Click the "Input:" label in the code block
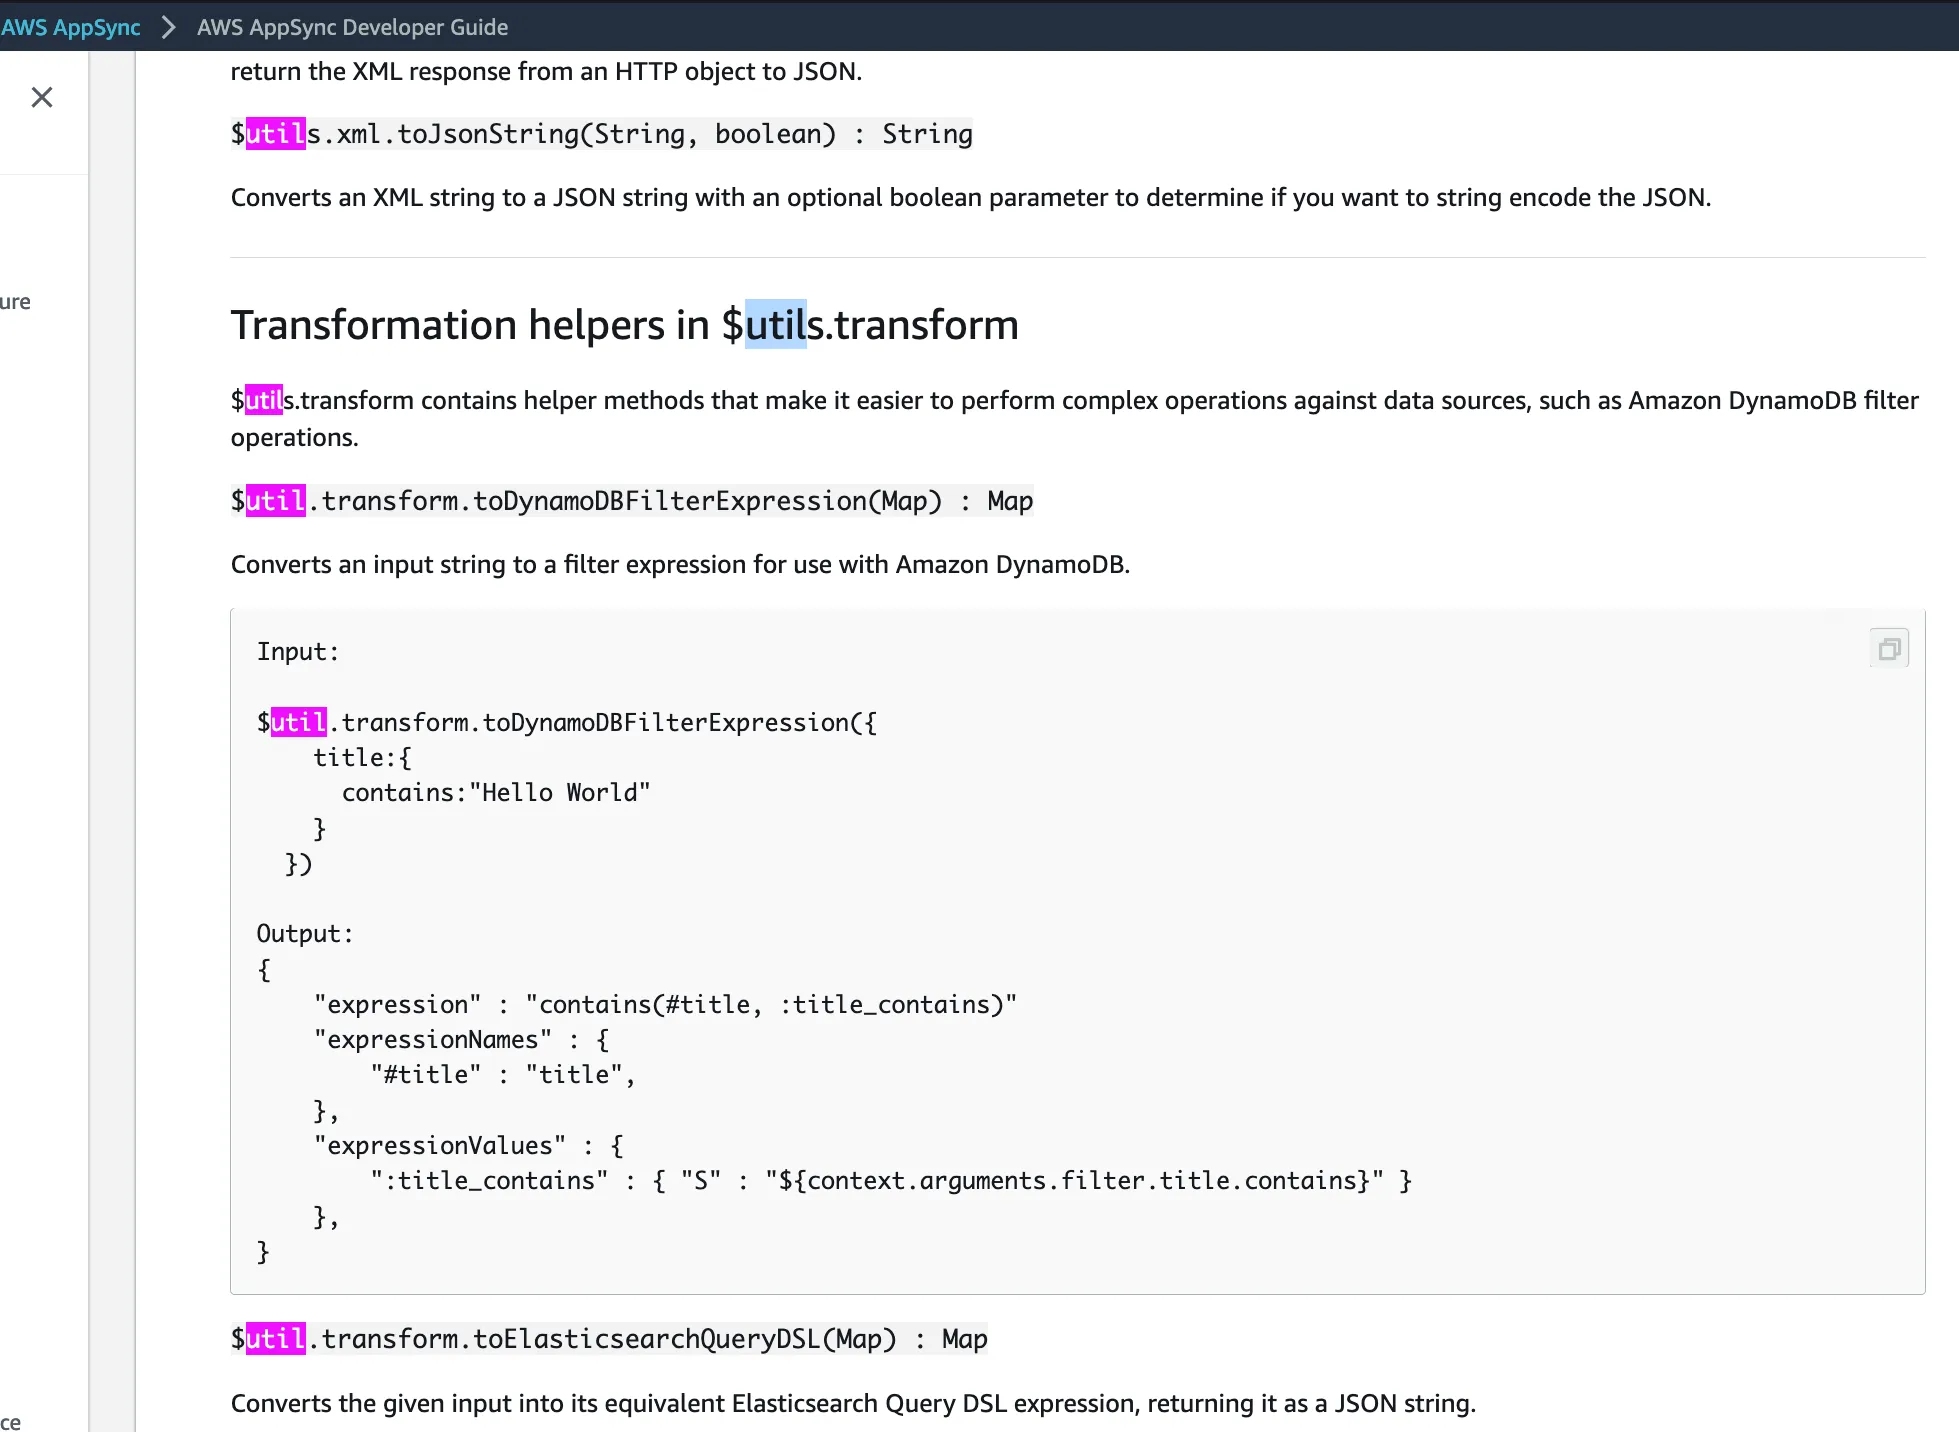The image size is (1959, 1432). tap(298, 652)
